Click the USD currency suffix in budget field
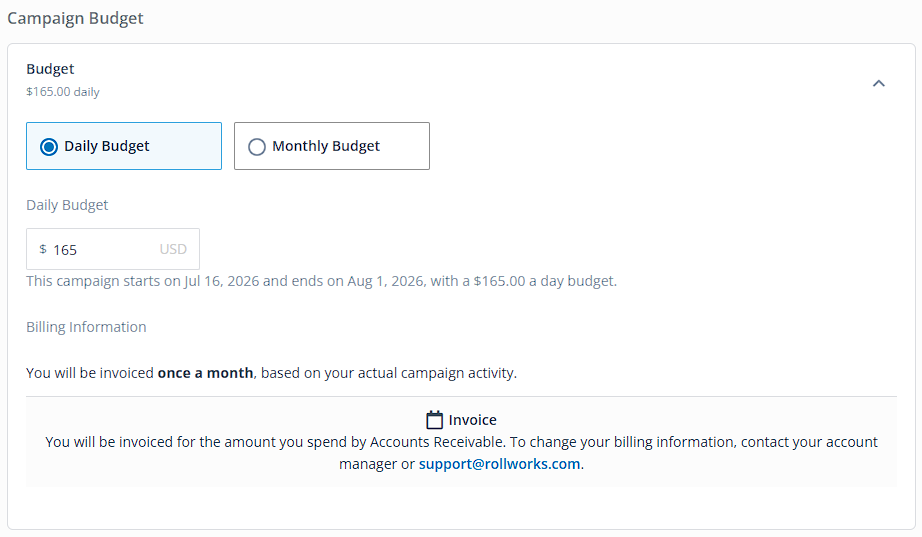 coord(173,249)
